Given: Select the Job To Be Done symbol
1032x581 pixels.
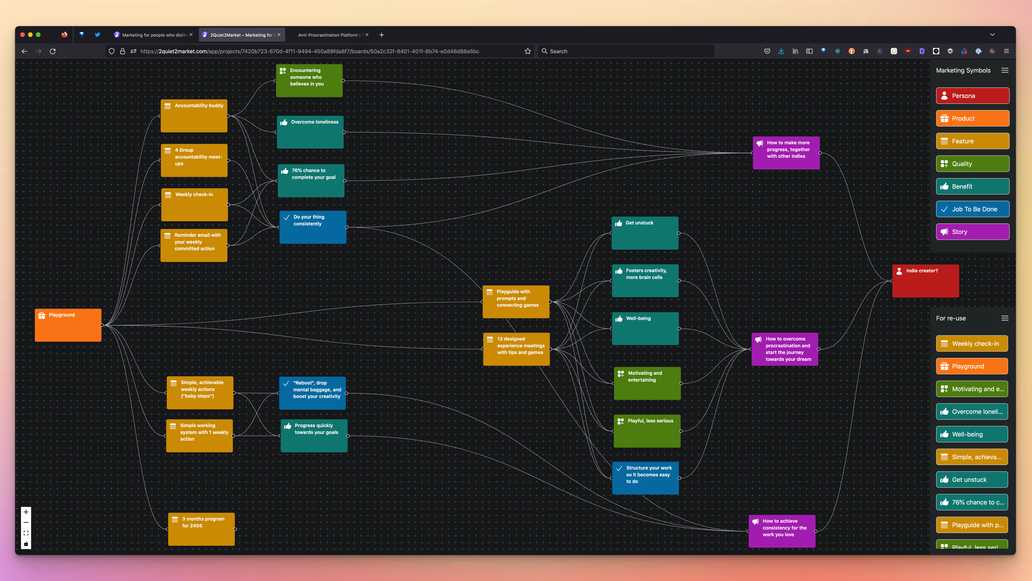Looking at the screenshot, I should [972, 209].
